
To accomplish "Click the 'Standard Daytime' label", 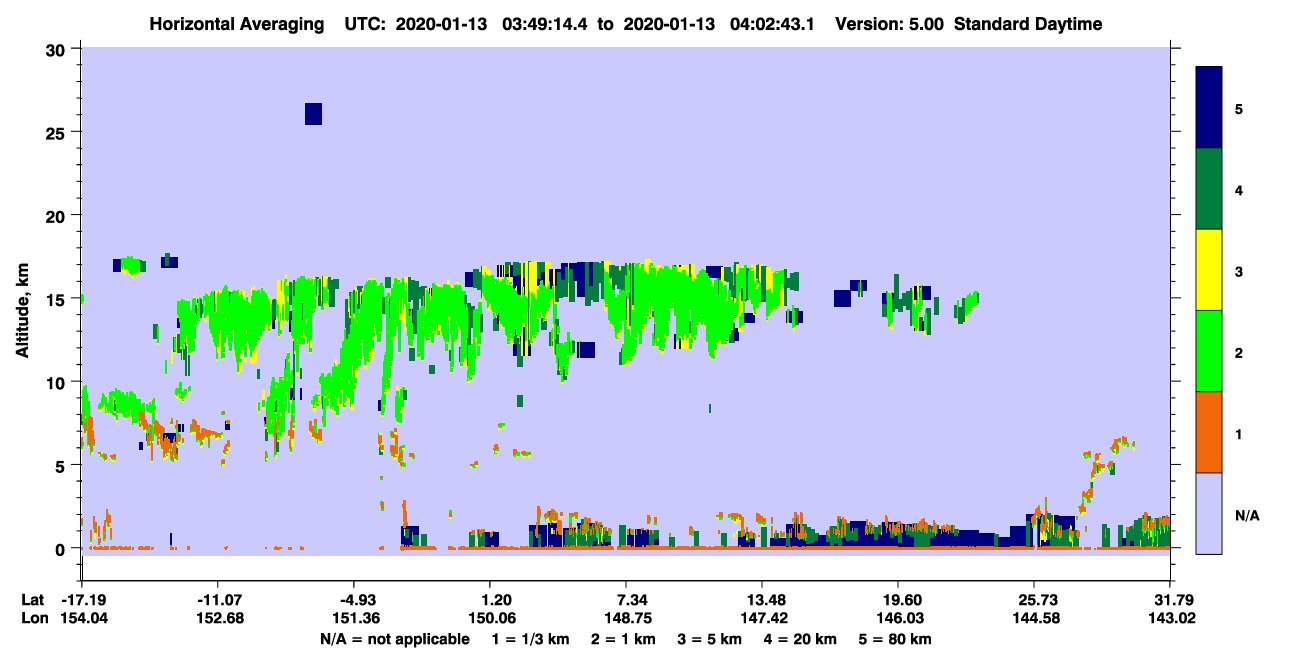I will (1028, 24).
